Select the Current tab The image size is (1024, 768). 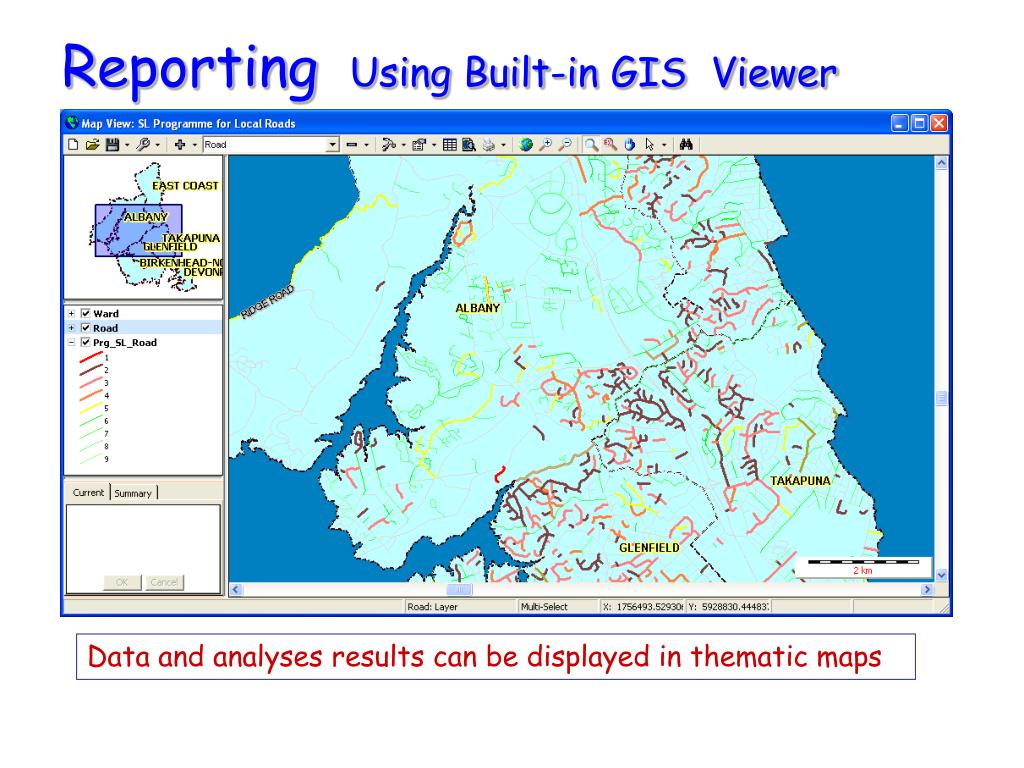[x=88, y=493]
